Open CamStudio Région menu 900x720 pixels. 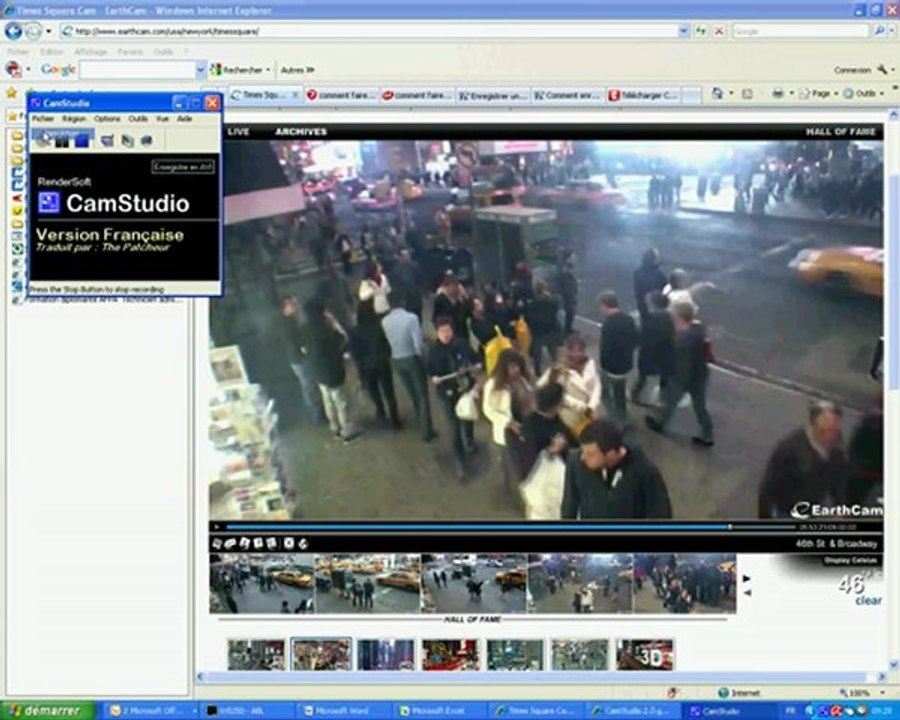(74, 118)
